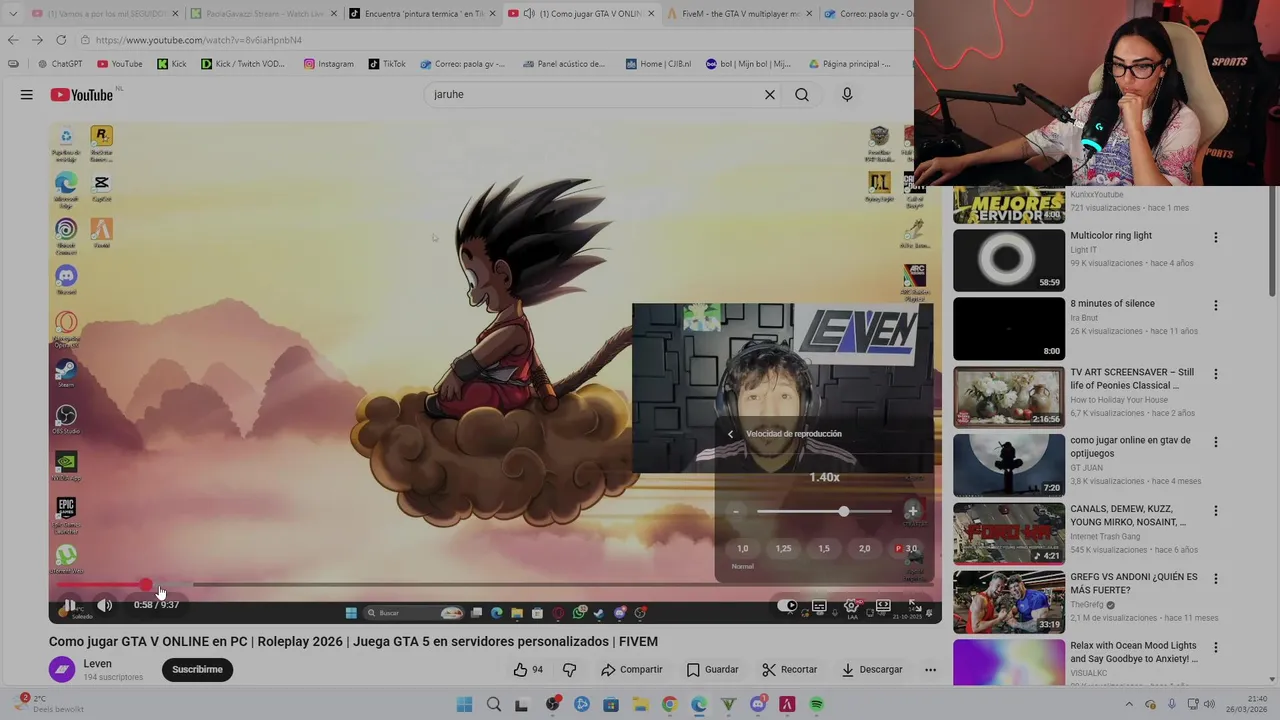The image size is (1280, 720).
Task: Click the Suscribirme button
Action: click(197, 670)
